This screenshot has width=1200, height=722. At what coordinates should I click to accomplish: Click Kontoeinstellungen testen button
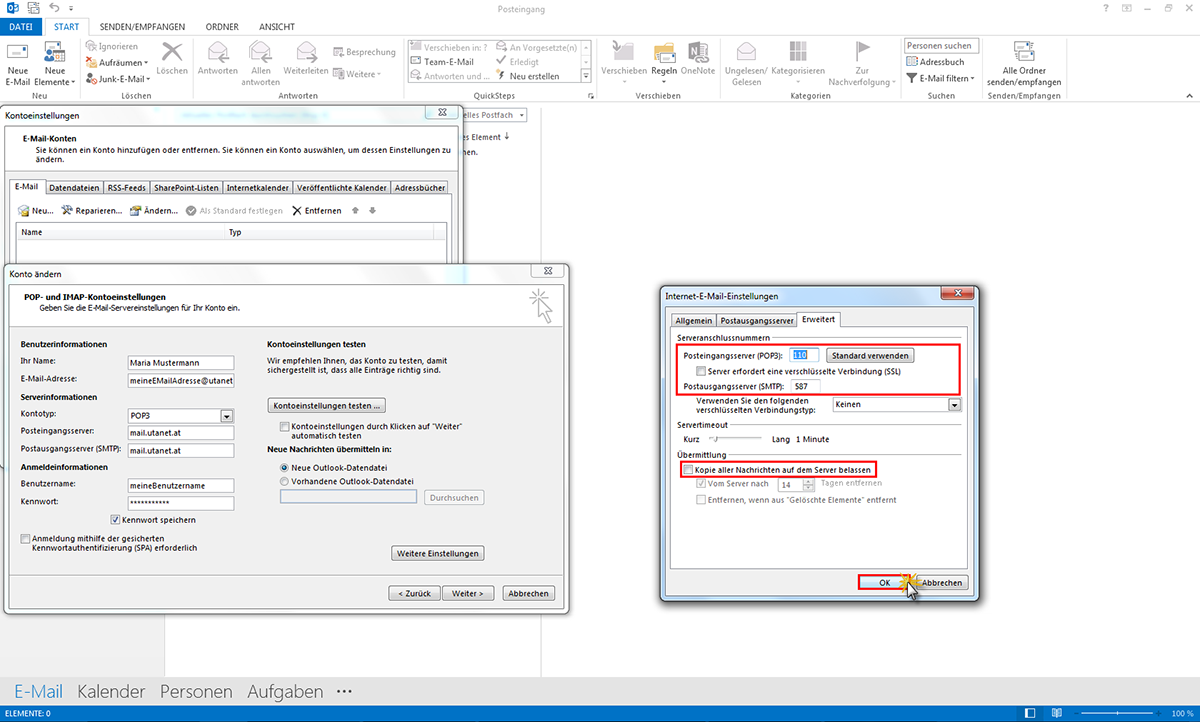(x=327, y=406)
